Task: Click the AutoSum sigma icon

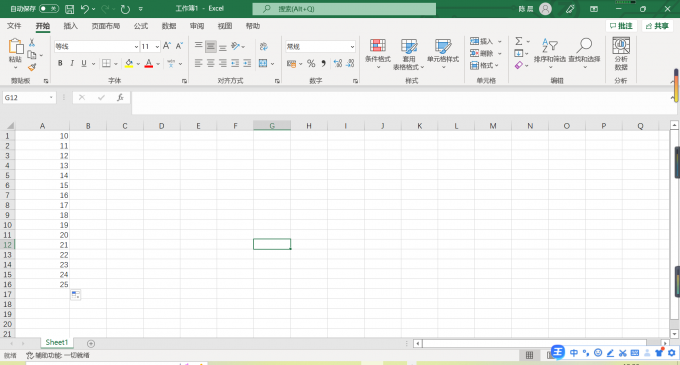Action: tap(519, 41)
